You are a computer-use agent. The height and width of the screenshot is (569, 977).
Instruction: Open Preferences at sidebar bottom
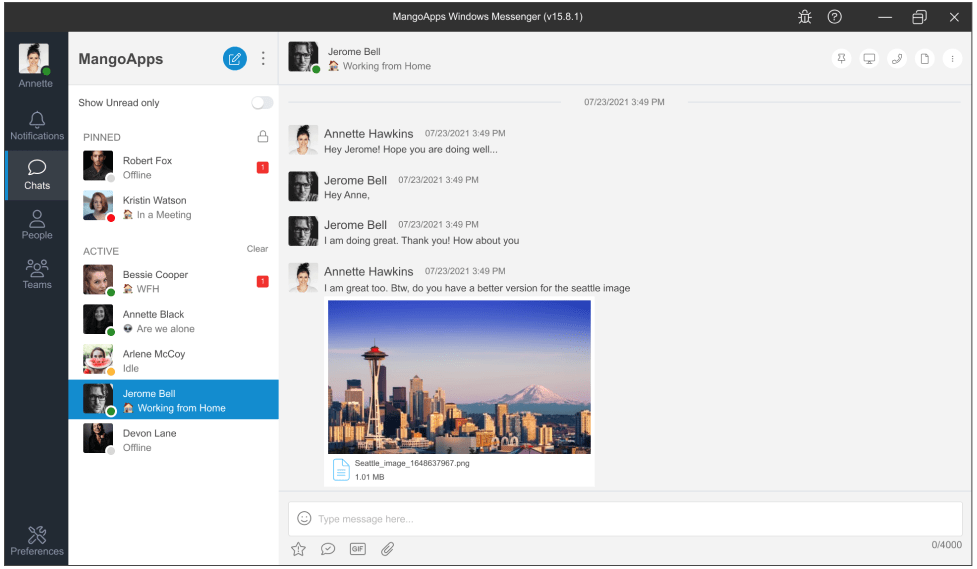(37, 540)
